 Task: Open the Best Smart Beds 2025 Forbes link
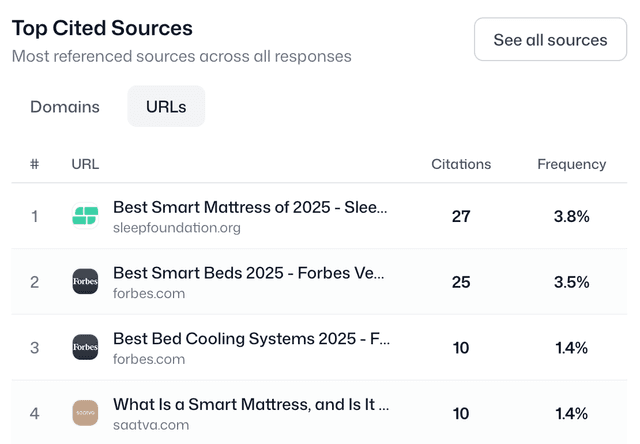click(x=248, y=273)
